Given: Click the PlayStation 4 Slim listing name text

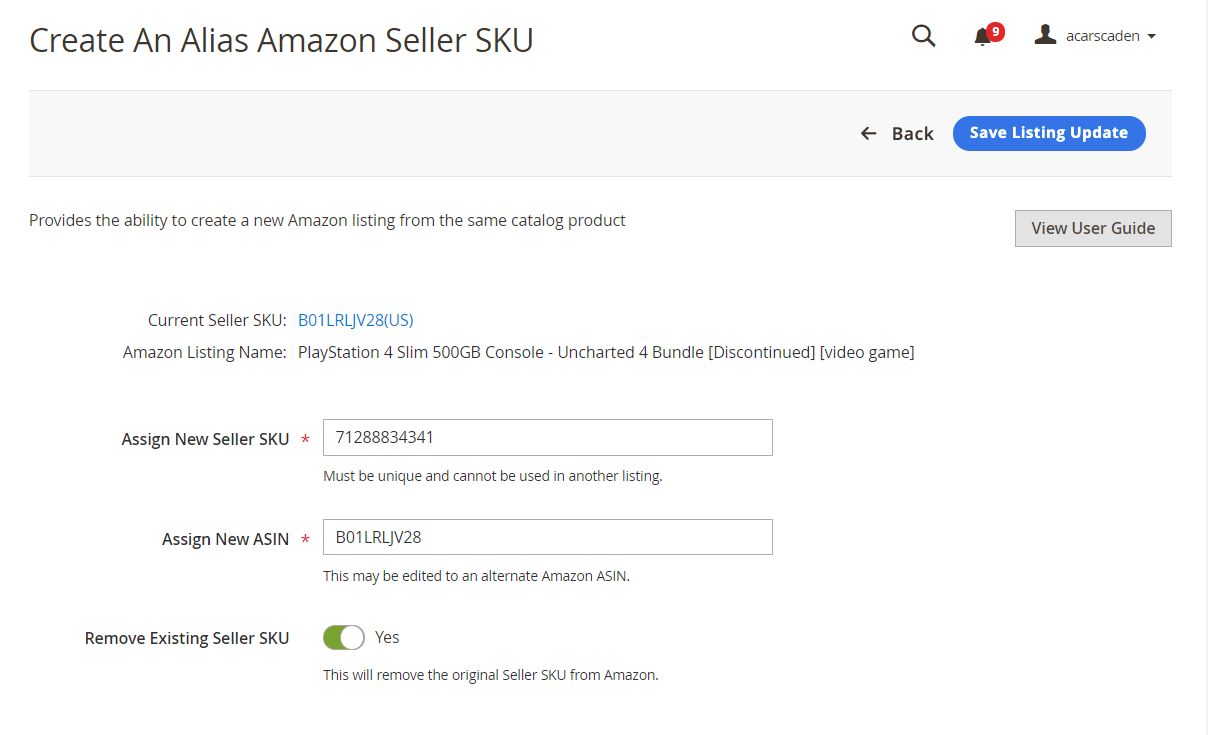Looking at the screenshot, I should [x=606, y=352].
